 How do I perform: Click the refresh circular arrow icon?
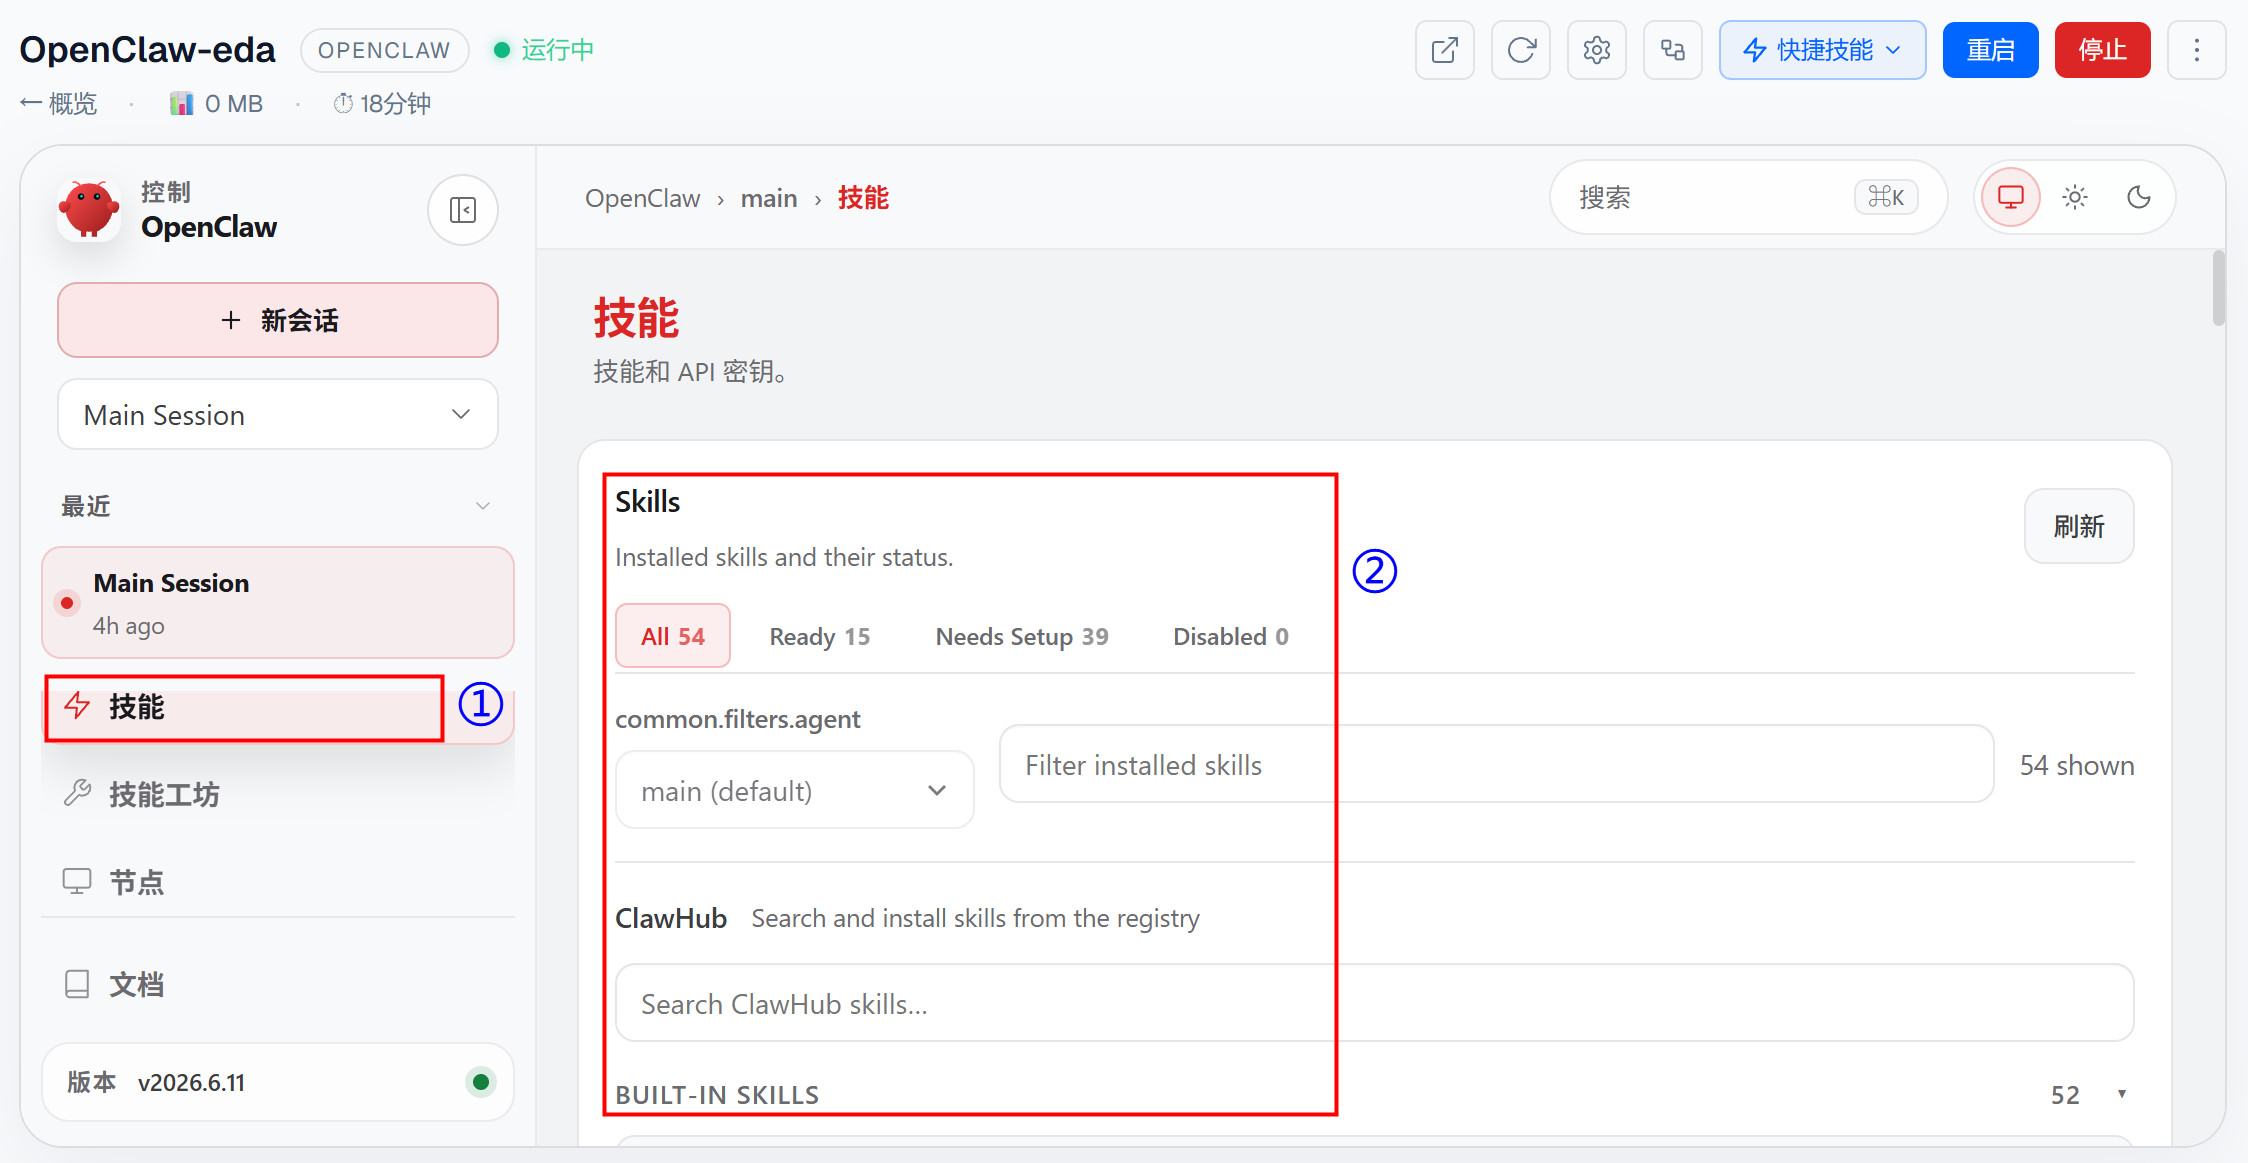tap(1521, 50)
